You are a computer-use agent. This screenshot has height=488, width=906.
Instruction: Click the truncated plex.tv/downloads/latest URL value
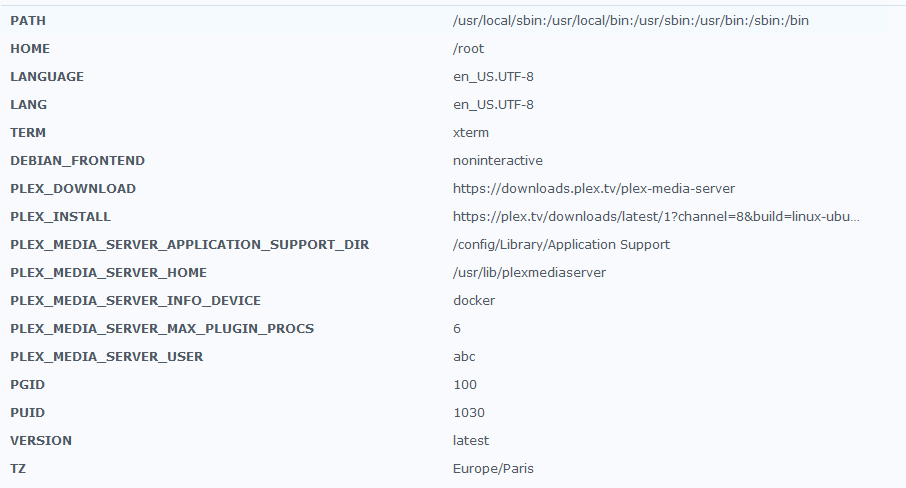coord(656,217)
